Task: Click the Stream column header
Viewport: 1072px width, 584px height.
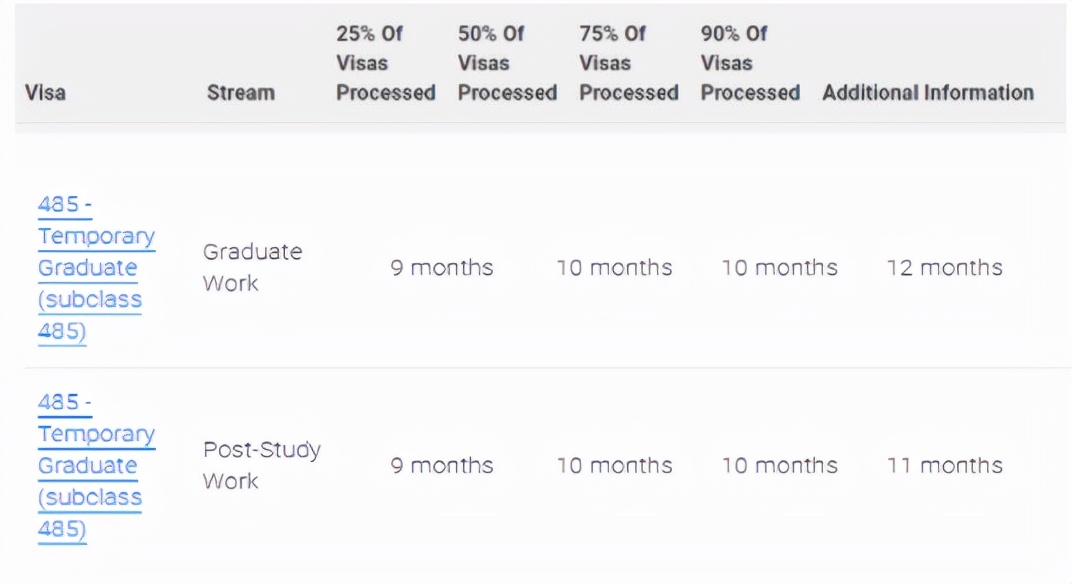Action: (x=240, y=92)
